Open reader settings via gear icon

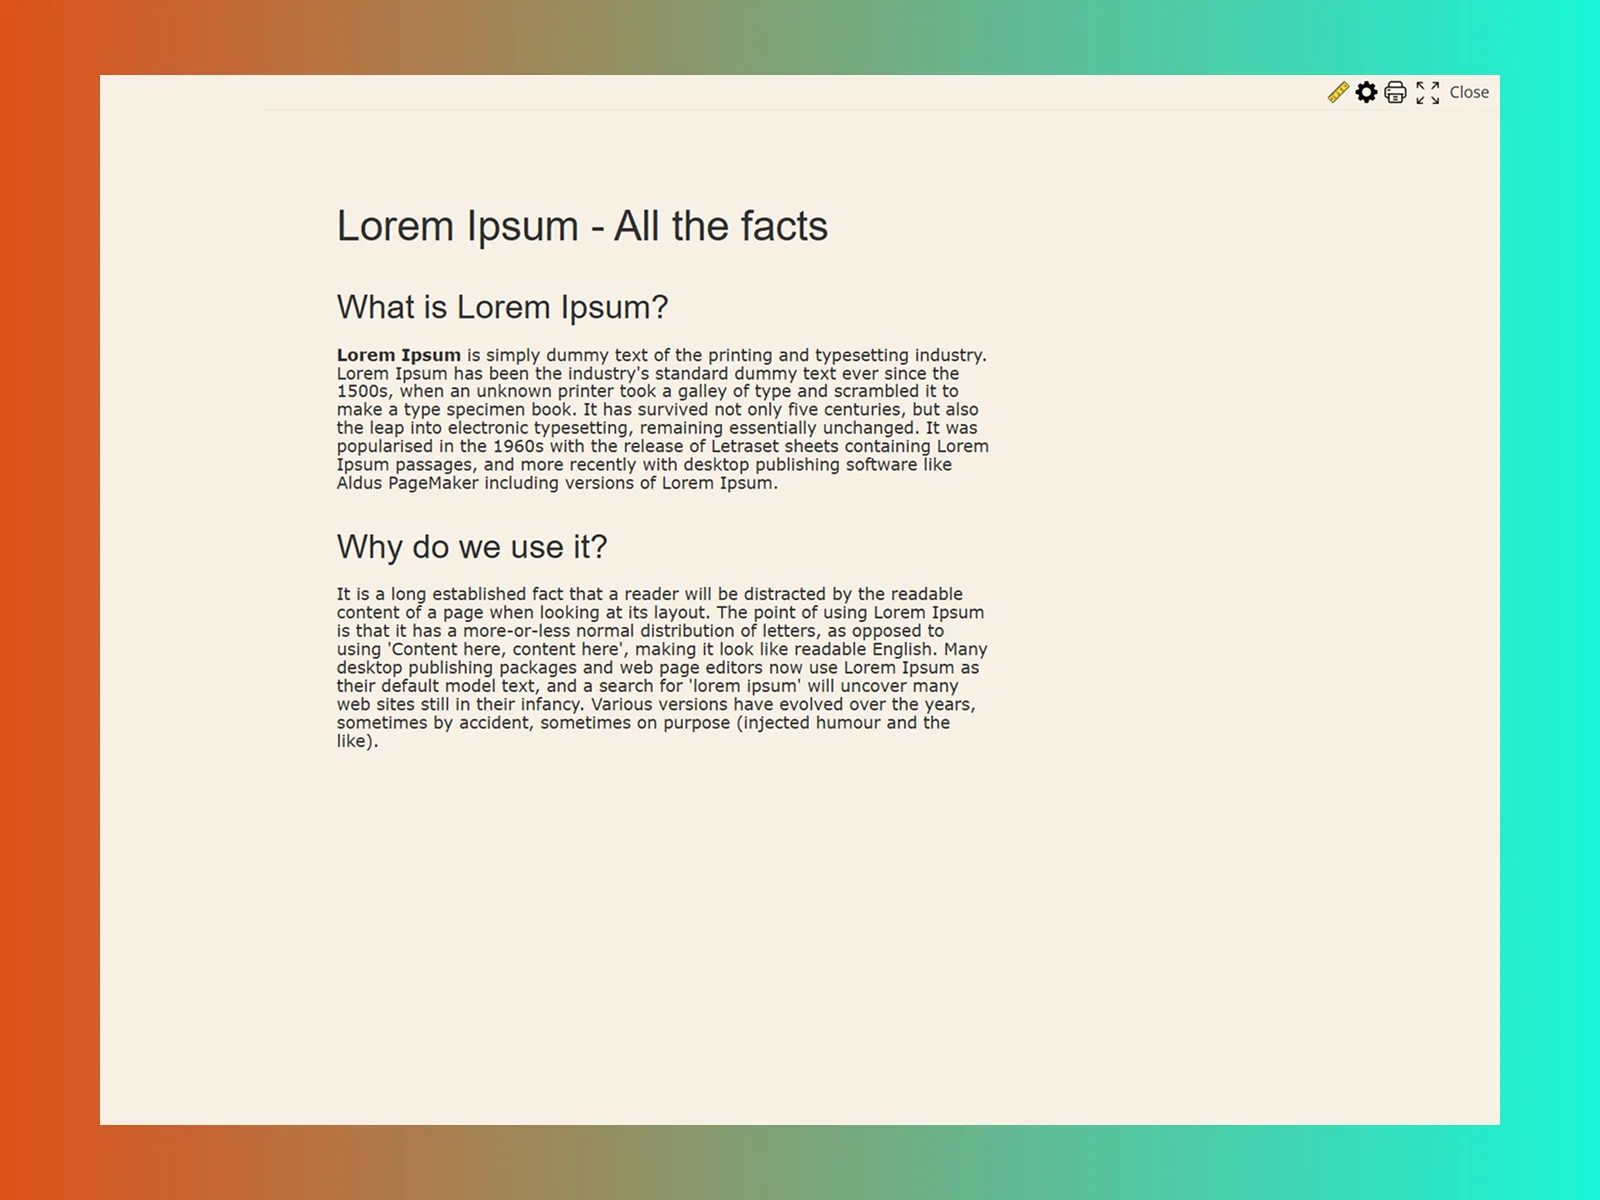1366,93
